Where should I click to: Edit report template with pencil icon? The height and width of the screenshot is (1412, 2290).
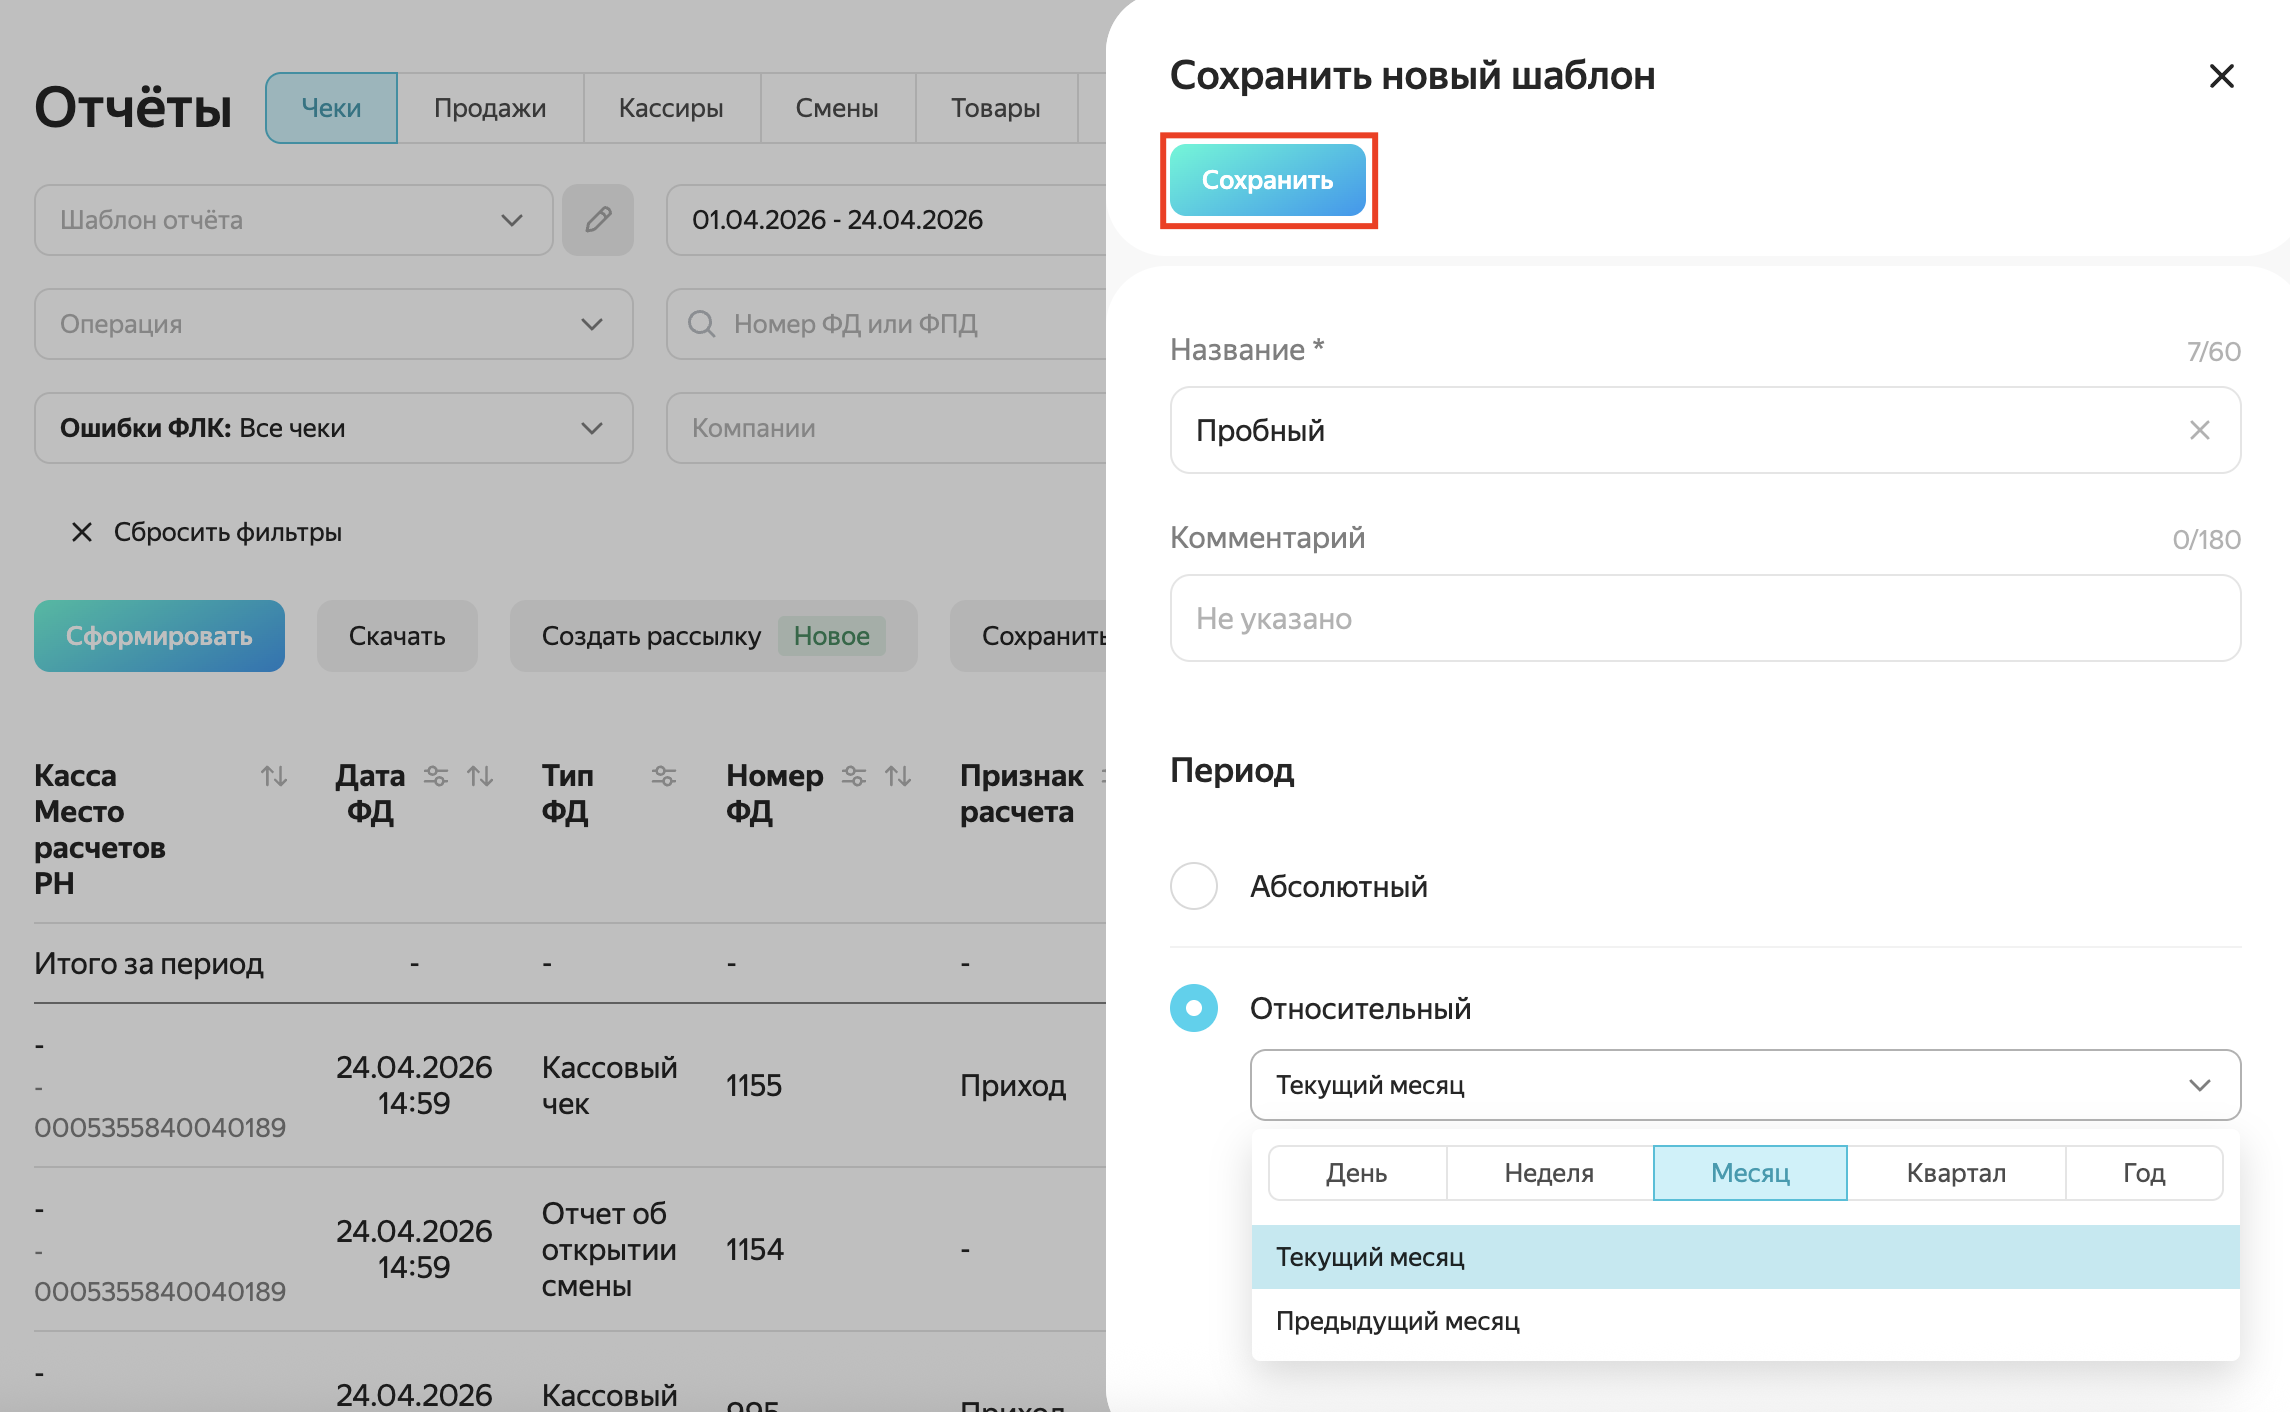[598, 220]
